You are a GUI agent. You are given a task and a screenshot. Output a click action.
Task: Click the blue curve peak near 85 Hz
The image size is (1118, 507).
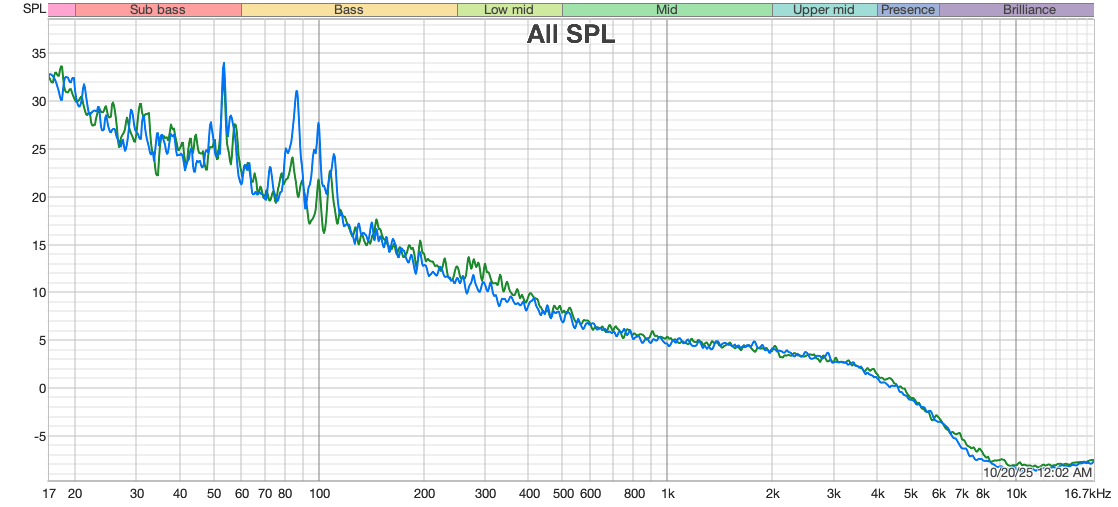coord(296,92)
